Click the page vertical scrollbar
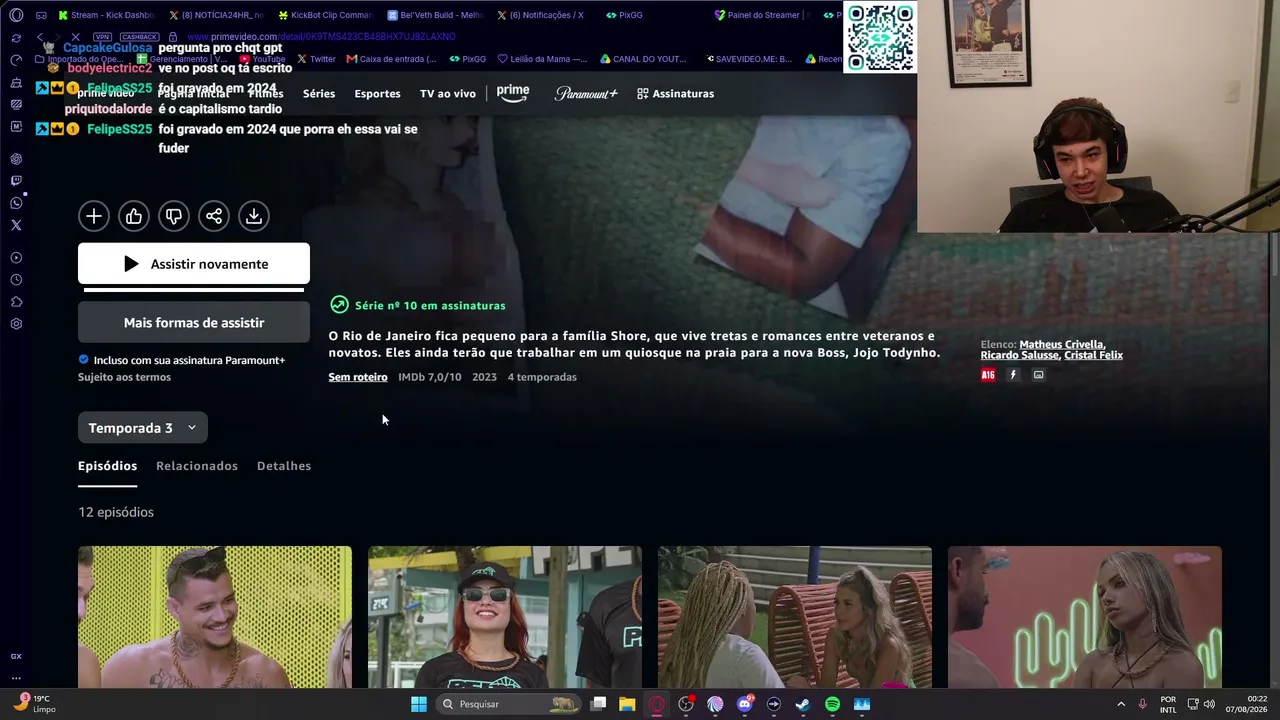Image resolution: width=1280 pixels, height=720 pixels. click(1274, 255)
